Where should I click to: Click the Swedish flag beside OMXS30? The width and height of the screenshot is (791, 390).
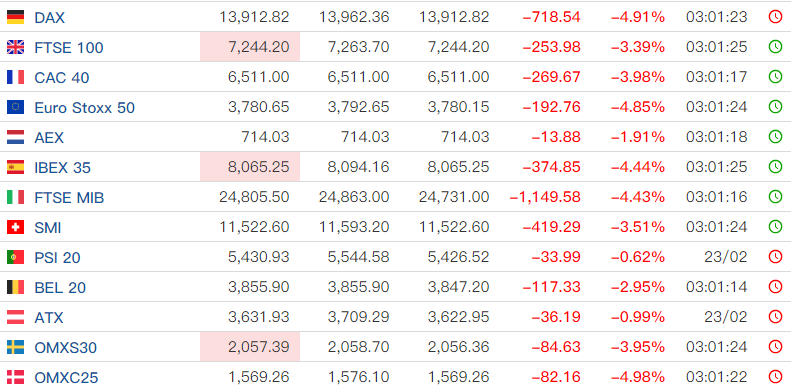coord(15,347)
